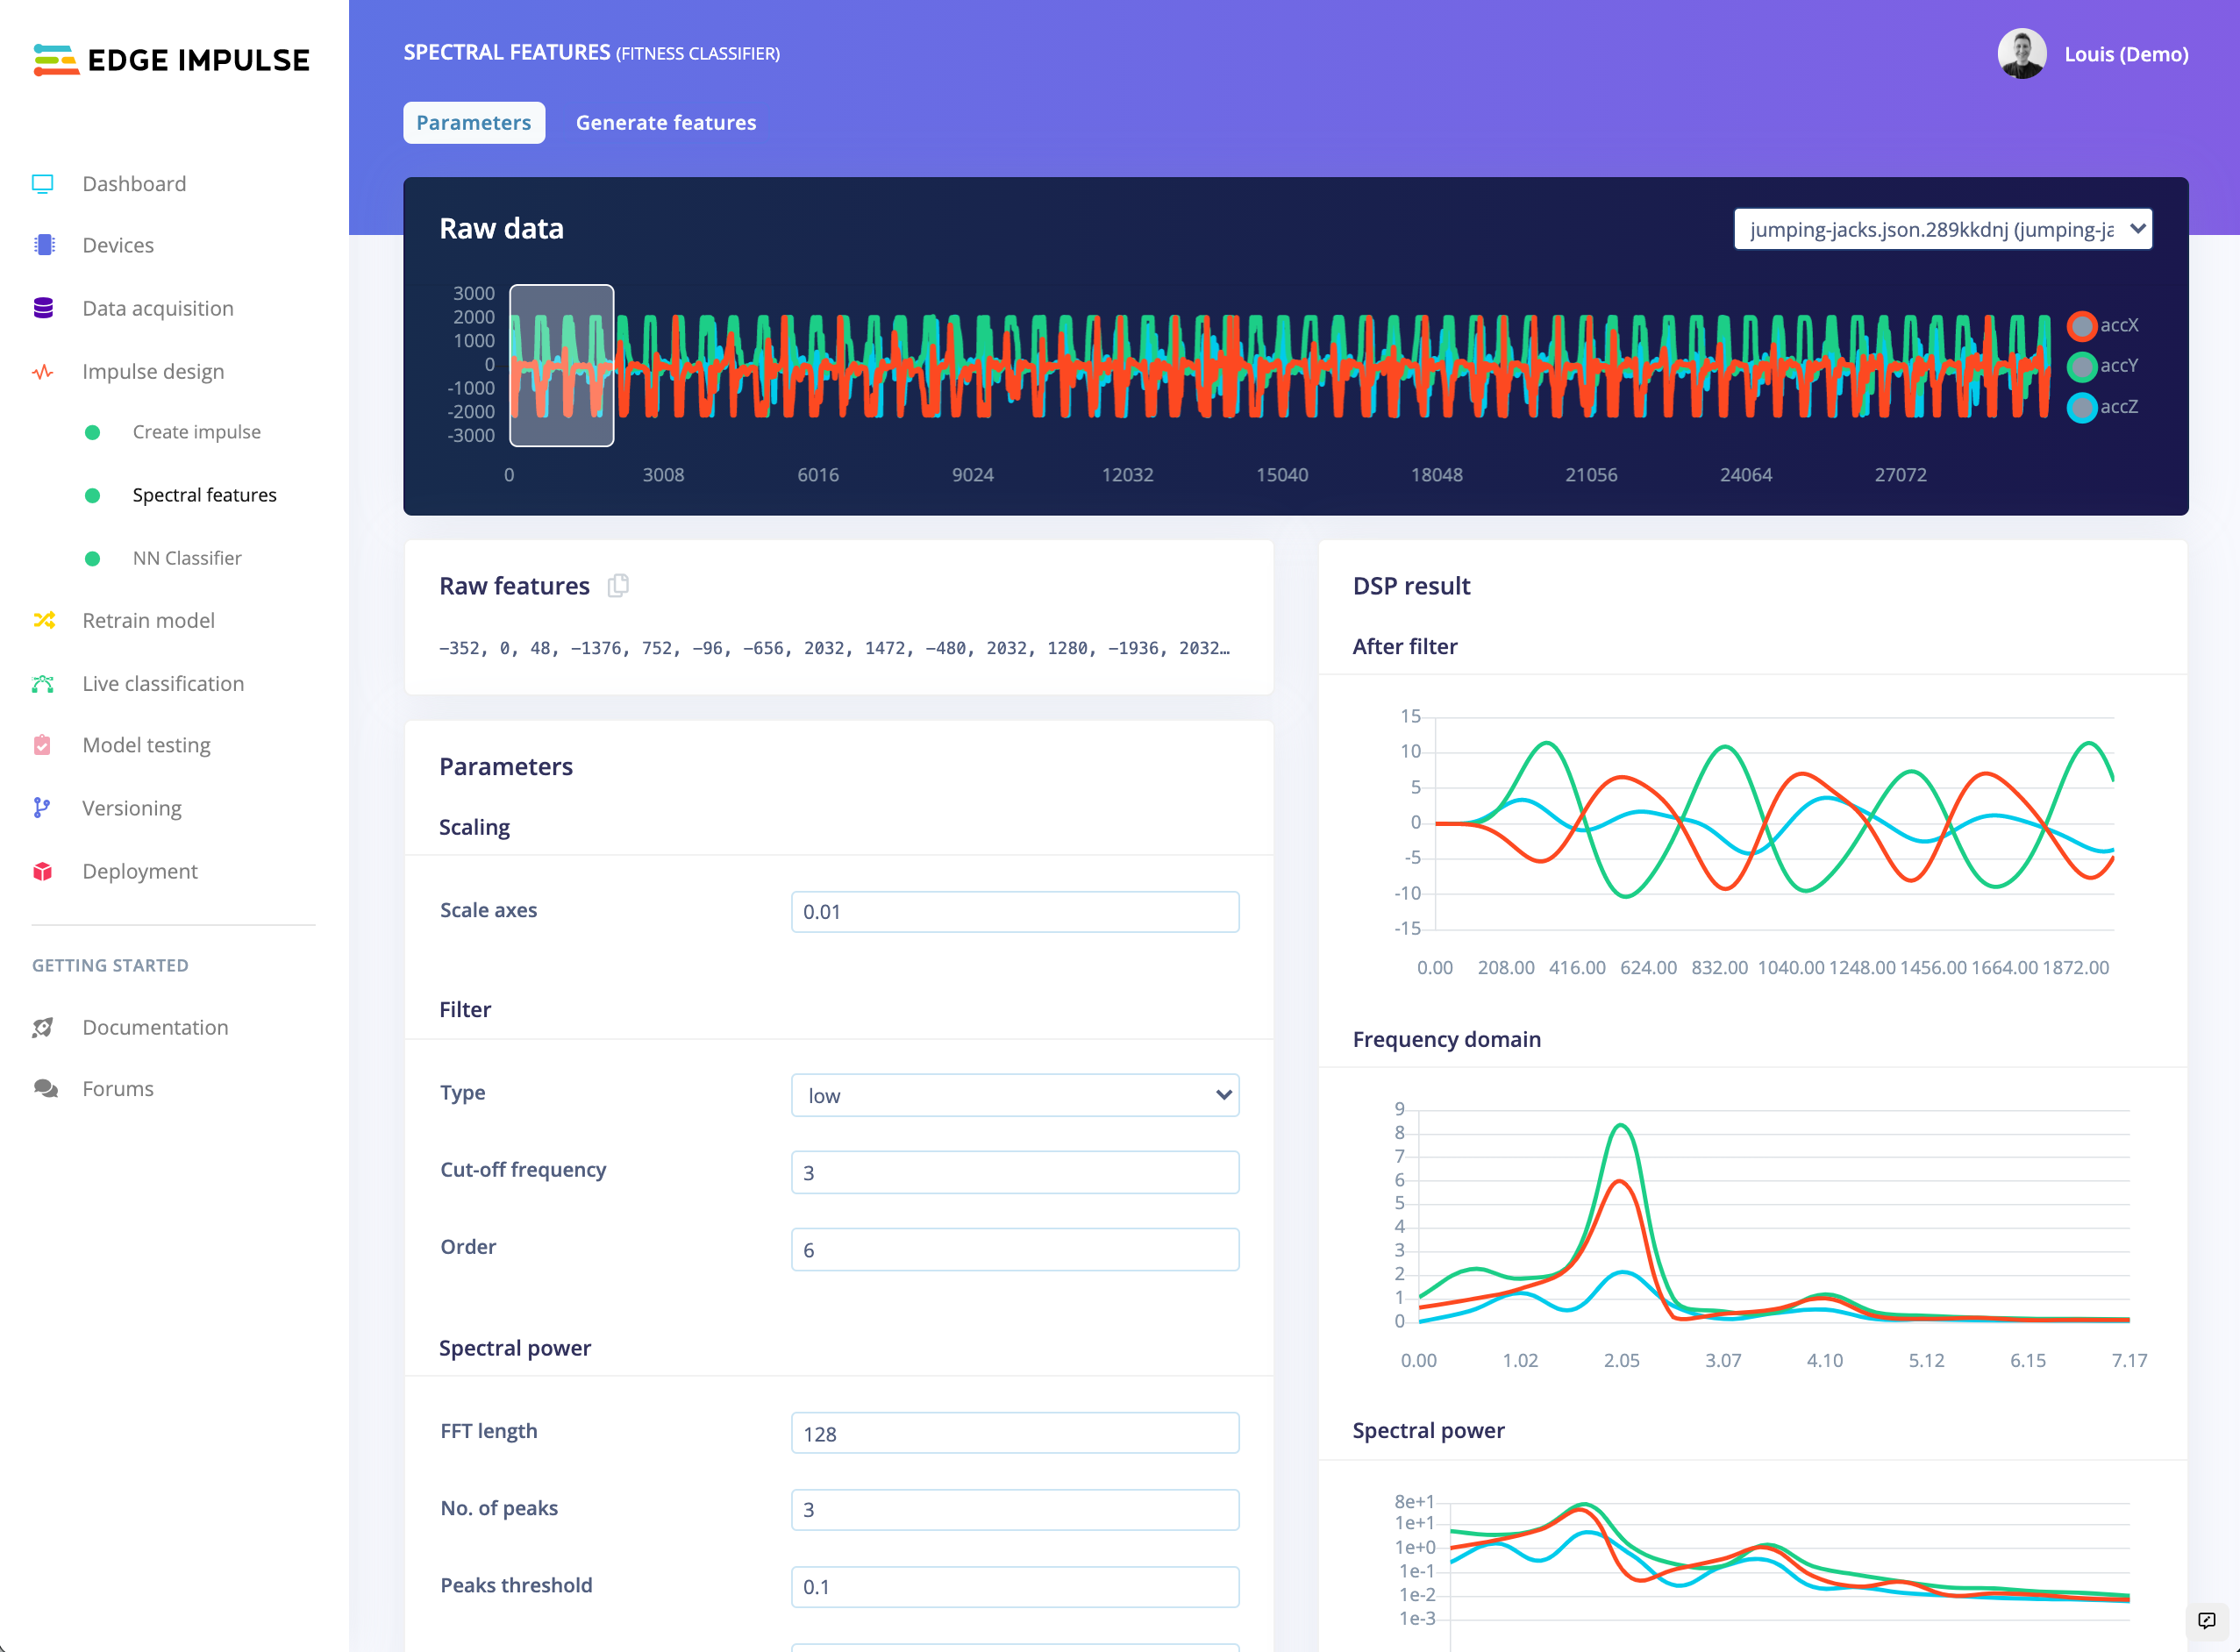
Task: Click the selected window on raw data graph
Action: (x=561, y=365)
